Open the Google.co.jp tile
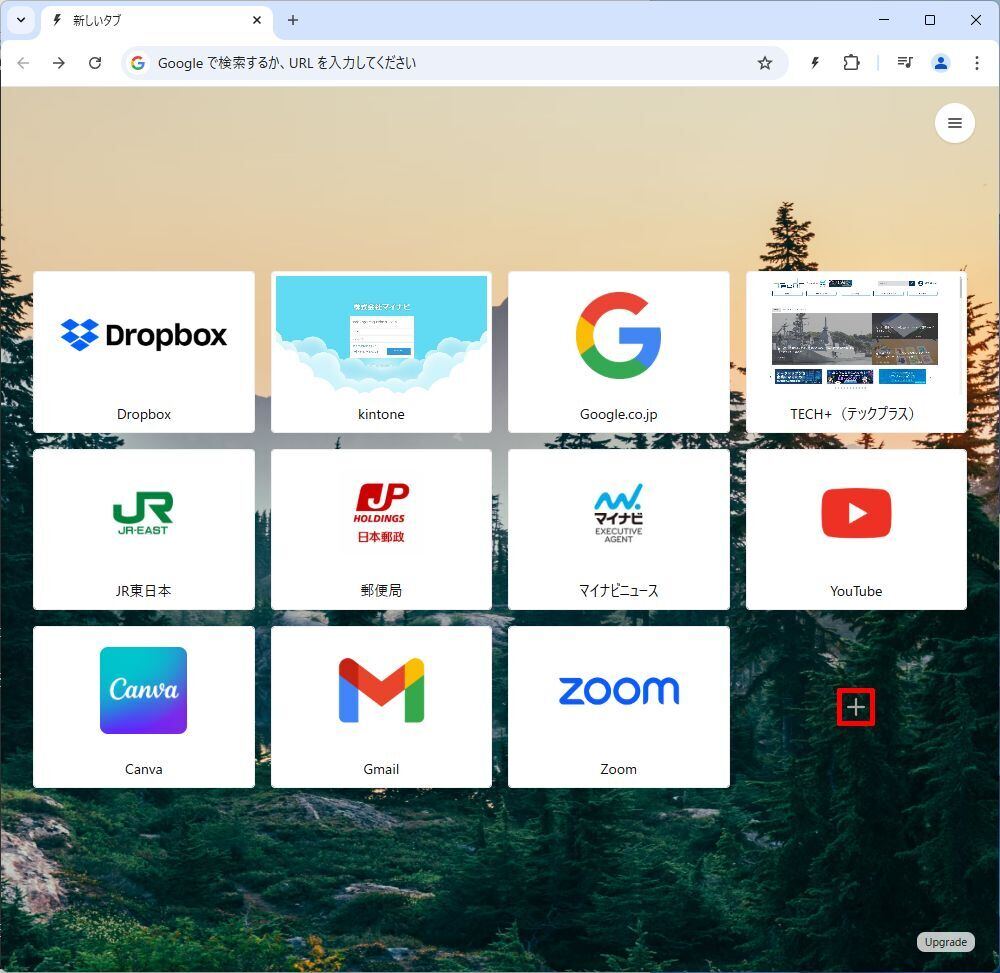Image resolution: width=1000 pixels, height=973 pixels. [x=619, y=352]
